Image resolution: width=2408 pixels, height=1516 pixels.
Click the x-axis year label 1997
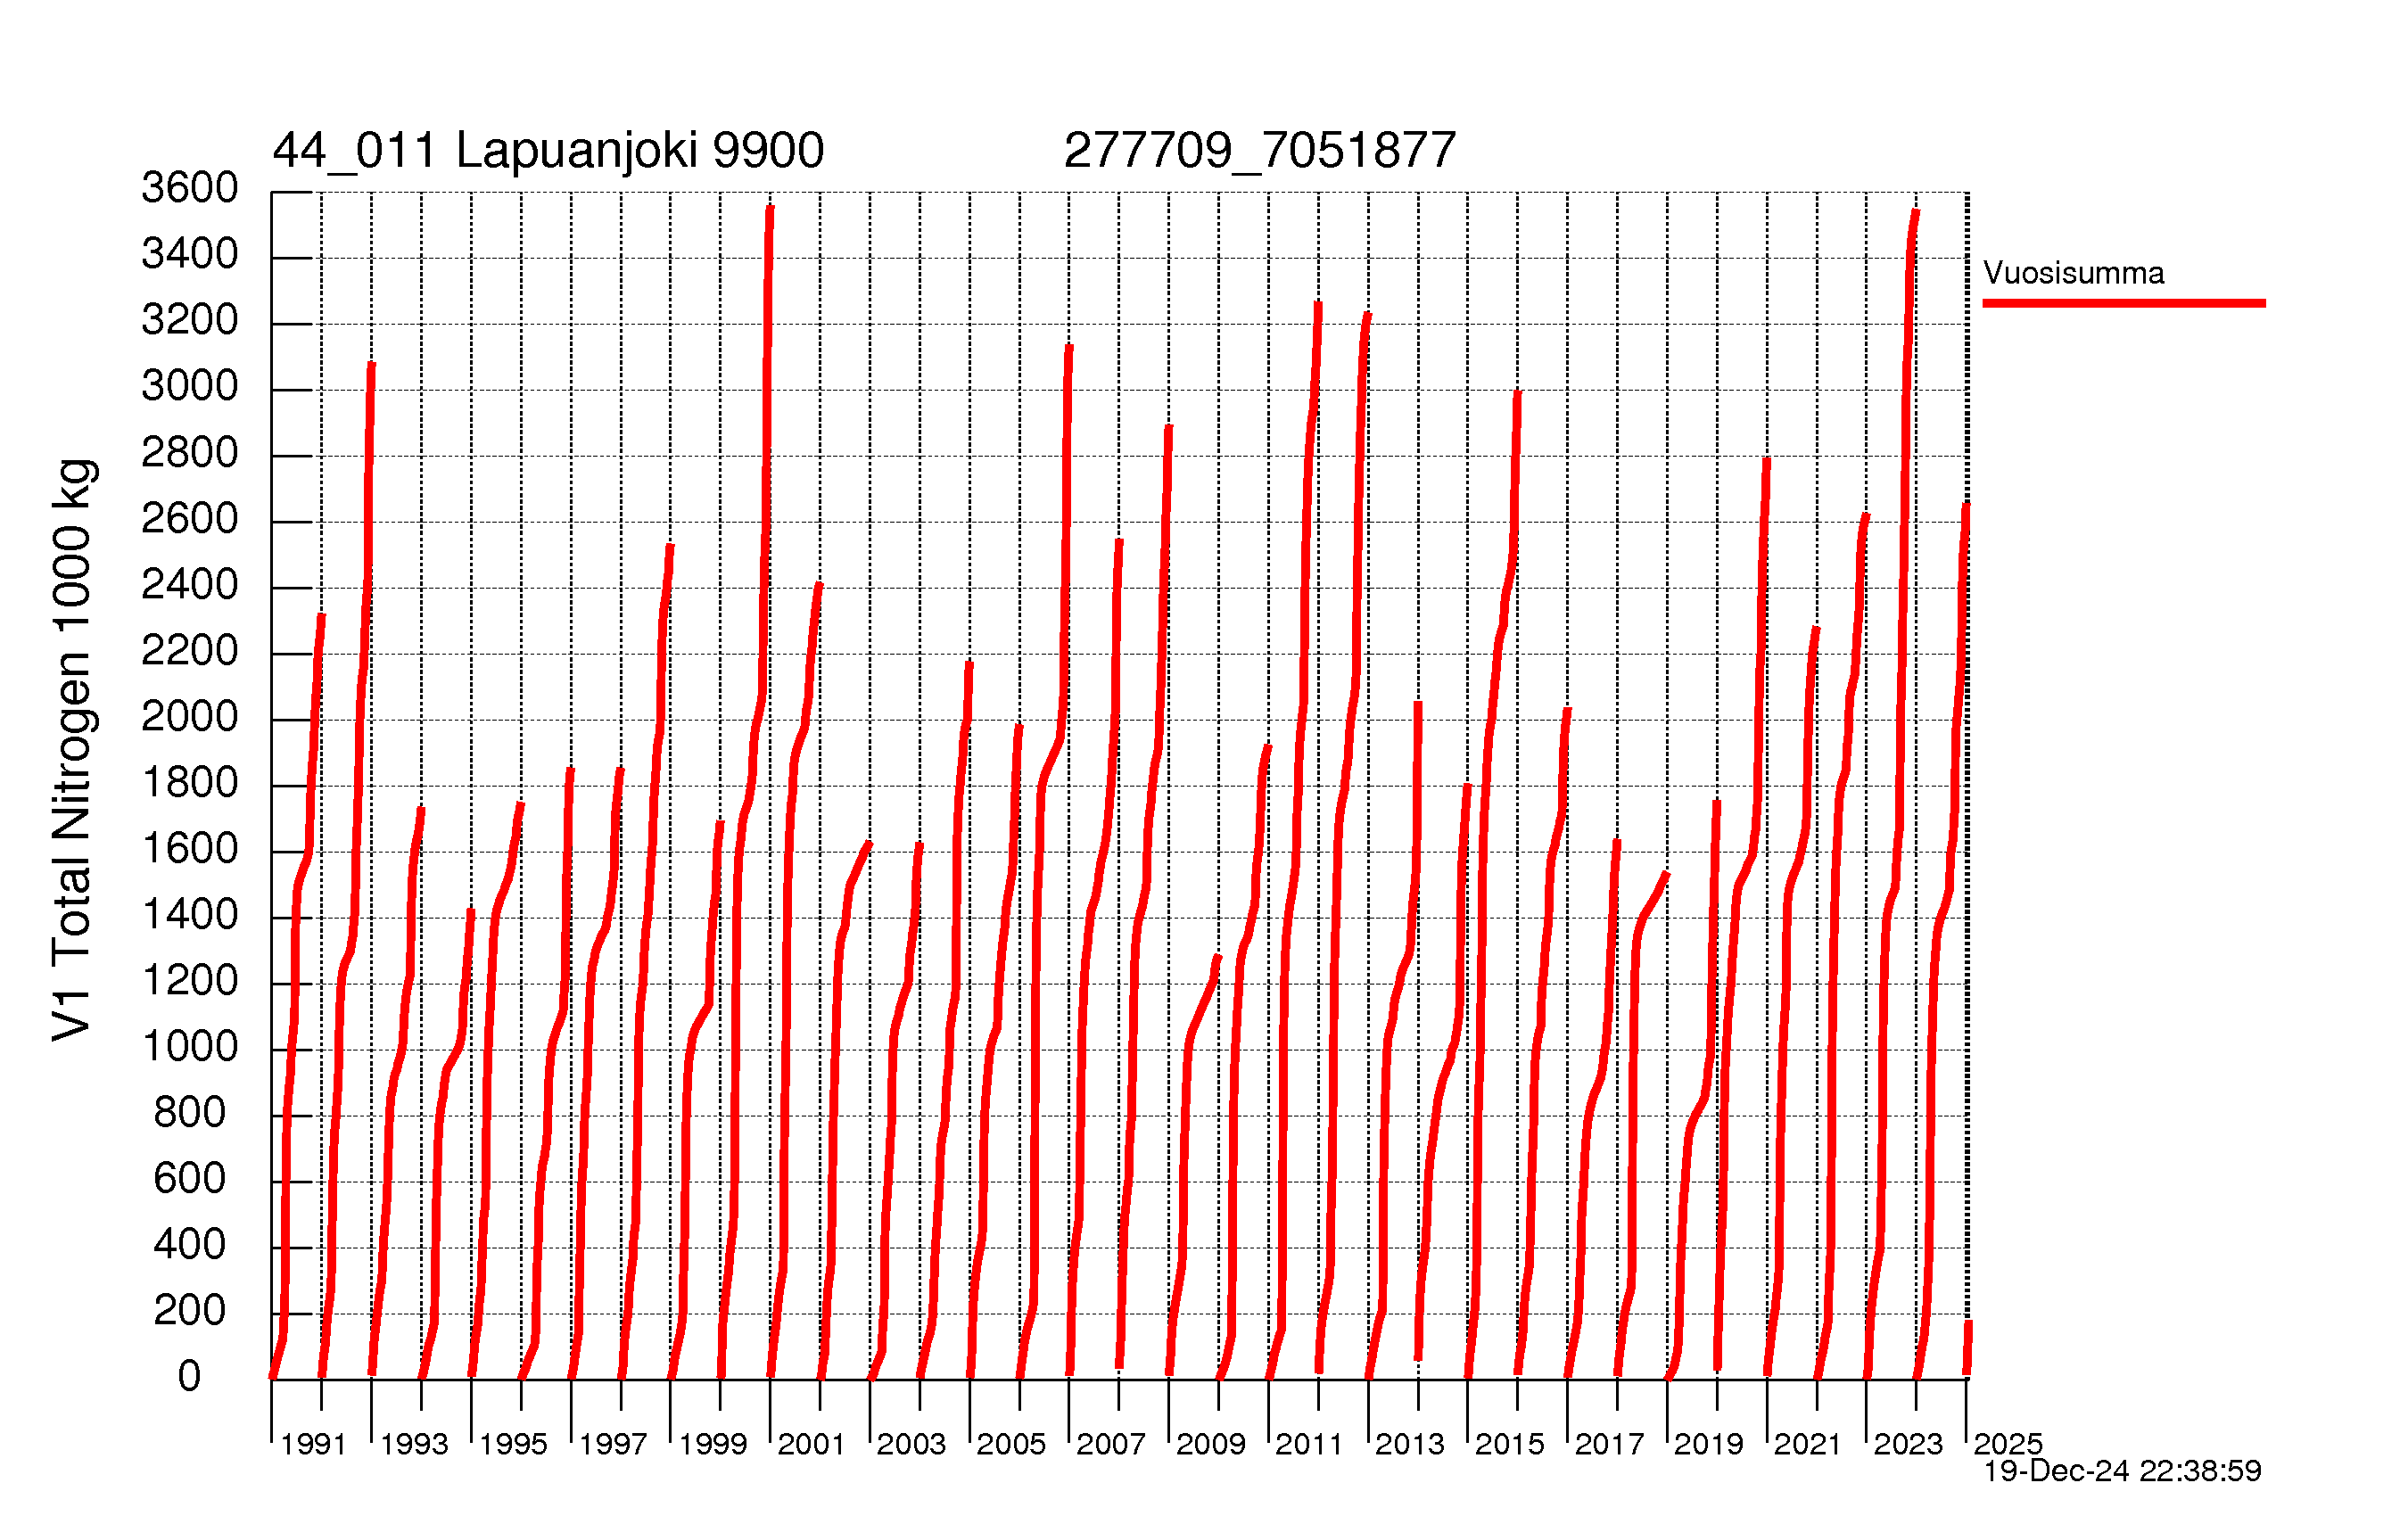point(613,1445)
